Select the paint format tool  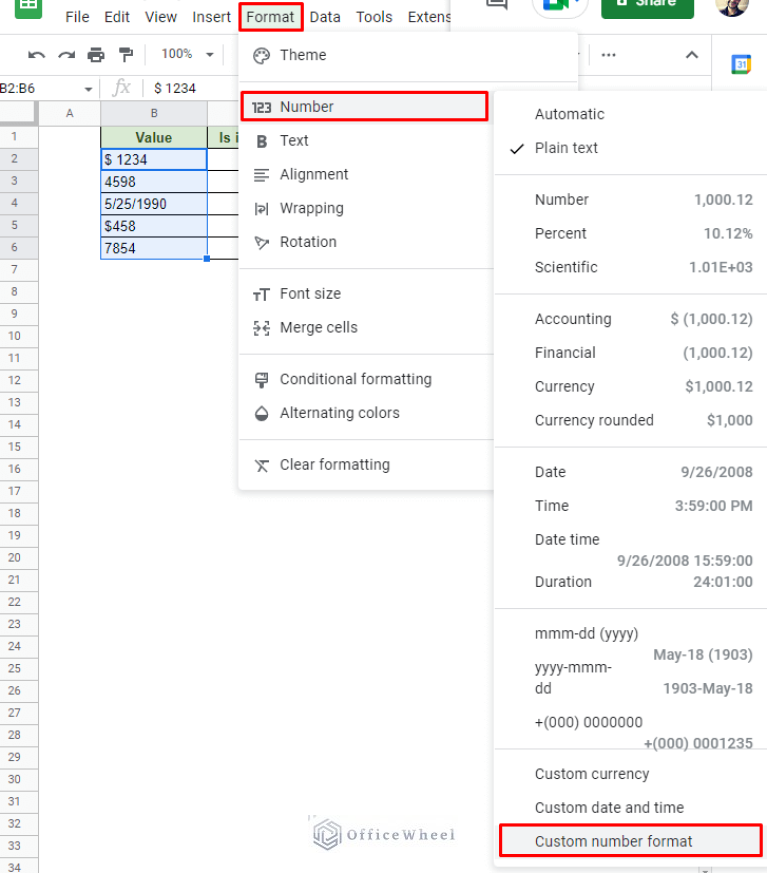pos(126,54)
